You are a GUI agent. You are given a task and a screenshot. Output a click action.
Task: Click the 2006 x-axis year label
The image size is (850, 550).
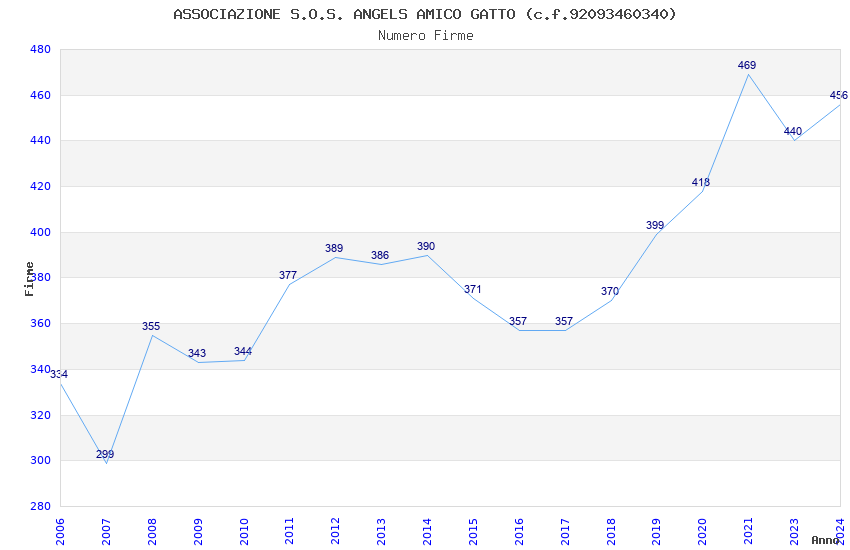[x=60, y=531]
